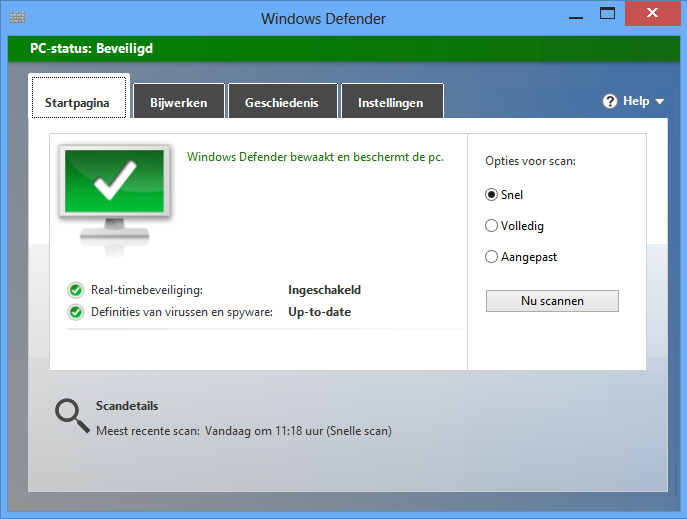Click the green check beside Definities van virussen
The height and width of the screenshot is (519, 687).
tap(76, 312)
